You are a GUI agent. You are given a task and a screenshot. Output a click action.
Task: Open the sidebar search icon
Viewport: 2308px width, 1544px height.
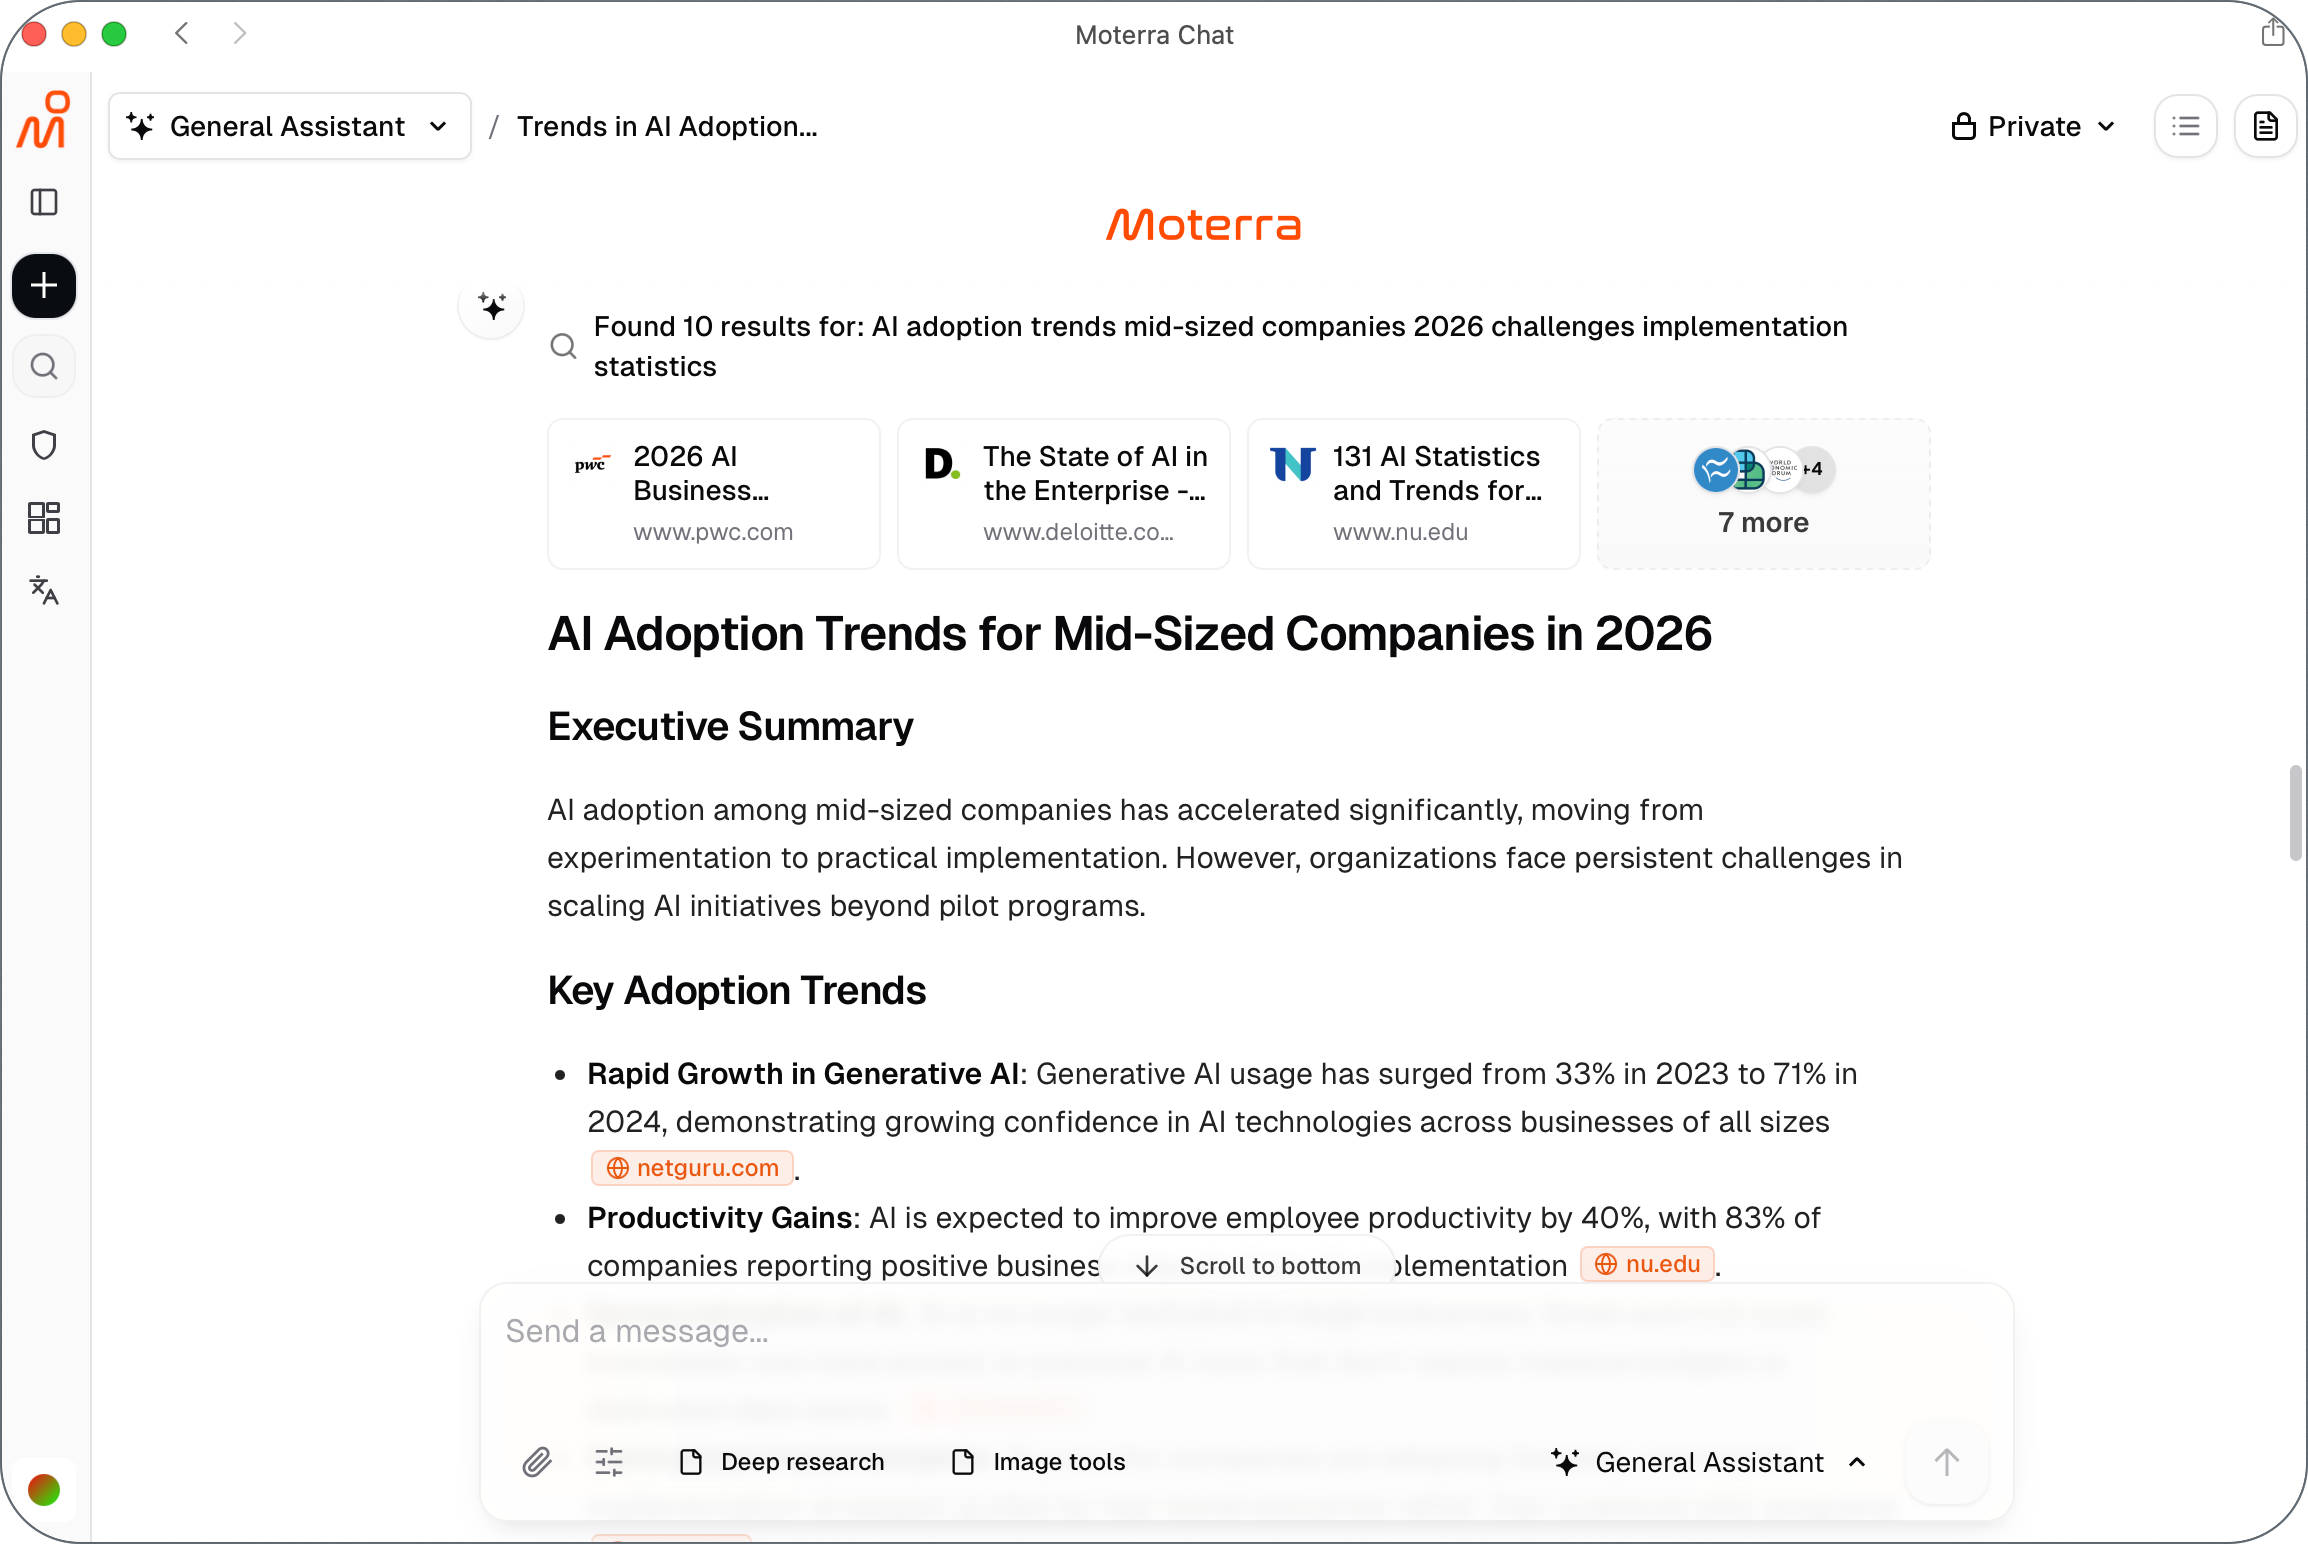point(44,367)
